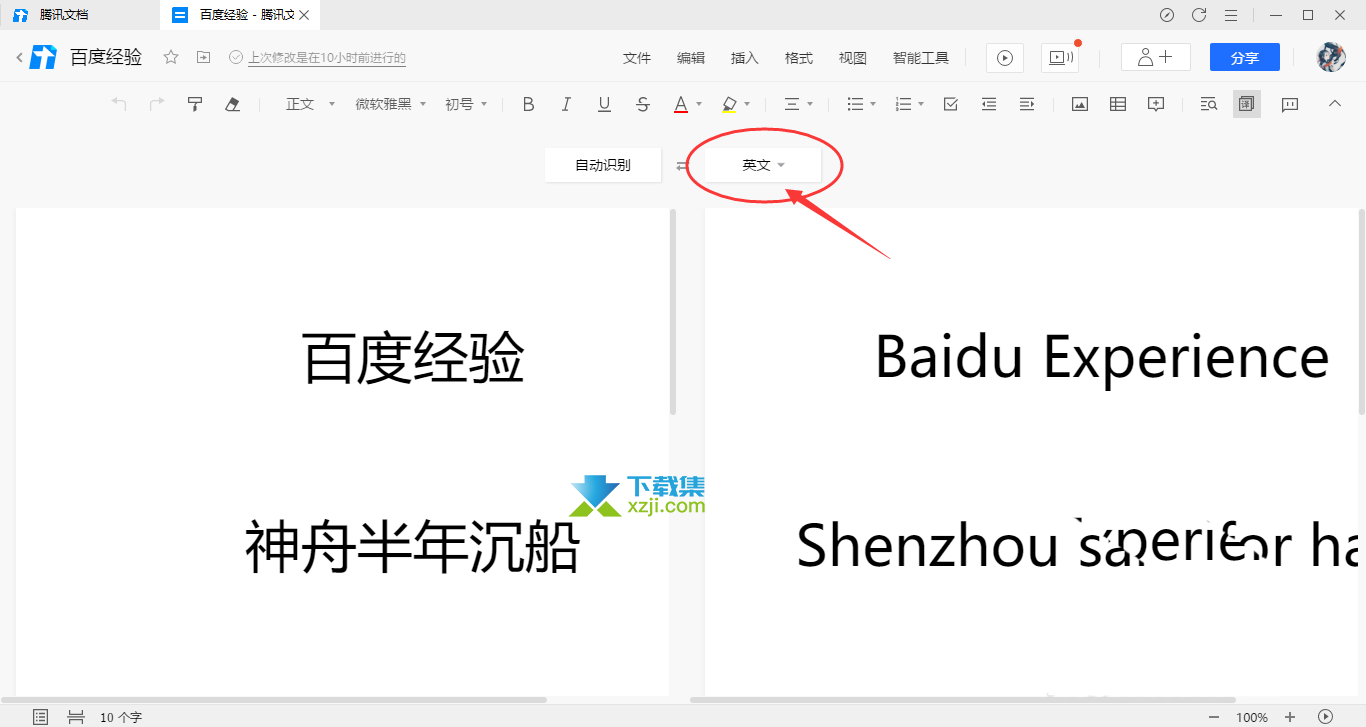Open the 智能工具 menu

pyautogui.click(x=921, y=58)
